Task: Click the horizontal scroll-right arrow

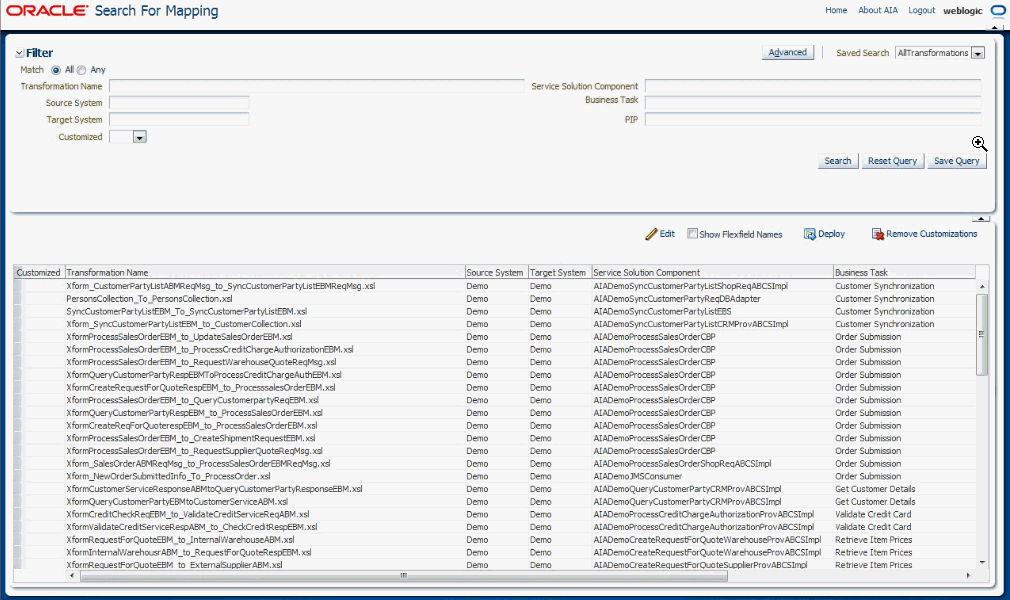Action: tap(968, 576)
